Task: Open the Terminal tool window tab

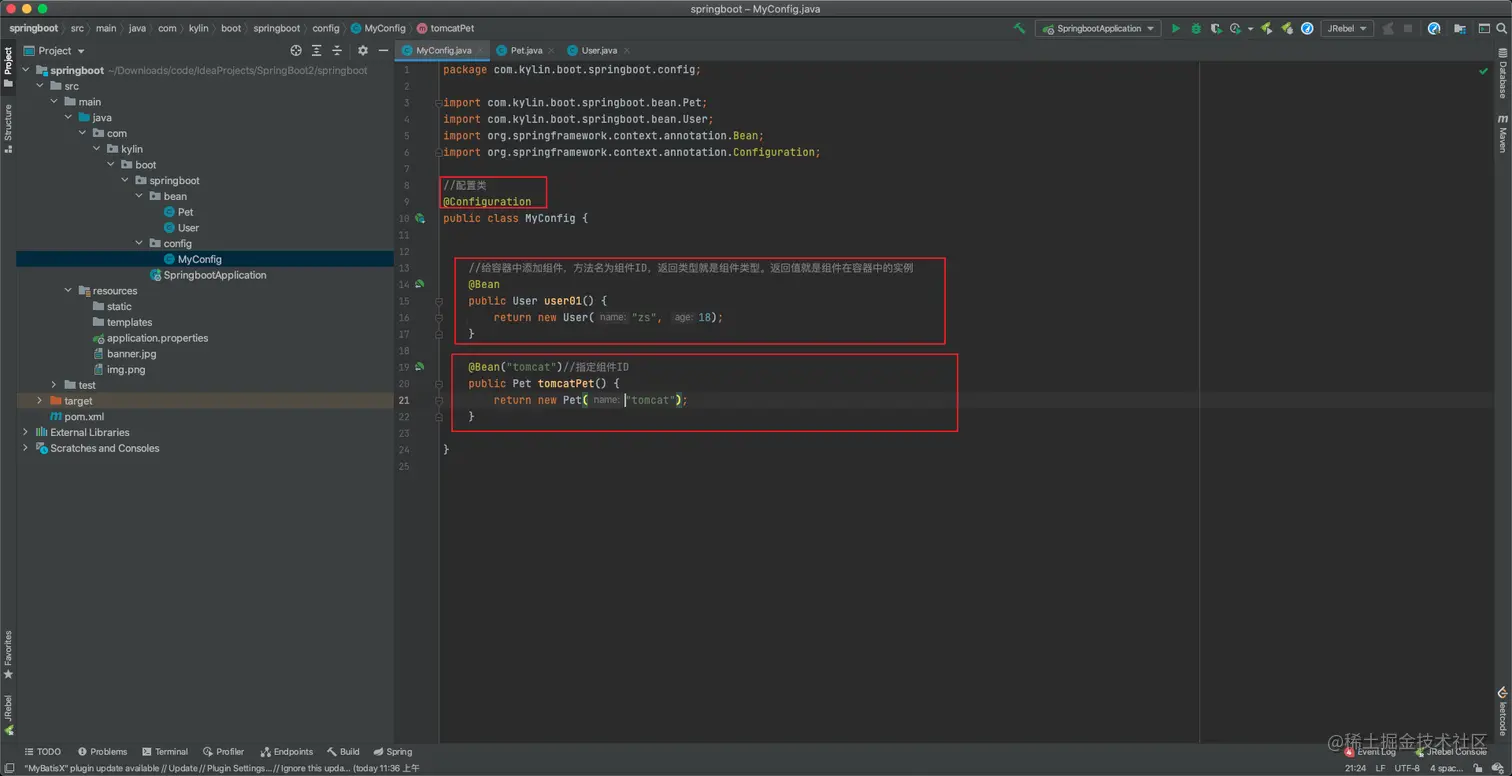Action: click(x=165, y=752)
